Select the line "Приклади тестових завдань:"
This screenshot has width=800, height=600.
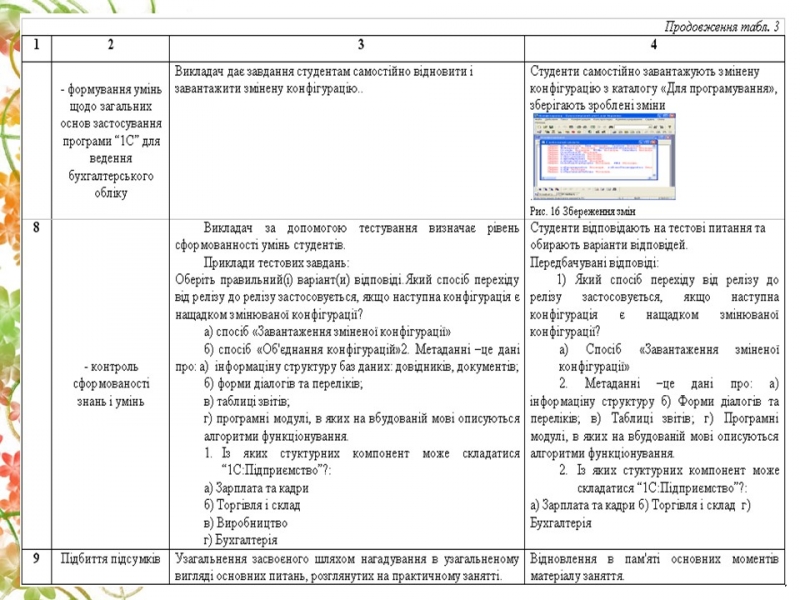(276, 263)
